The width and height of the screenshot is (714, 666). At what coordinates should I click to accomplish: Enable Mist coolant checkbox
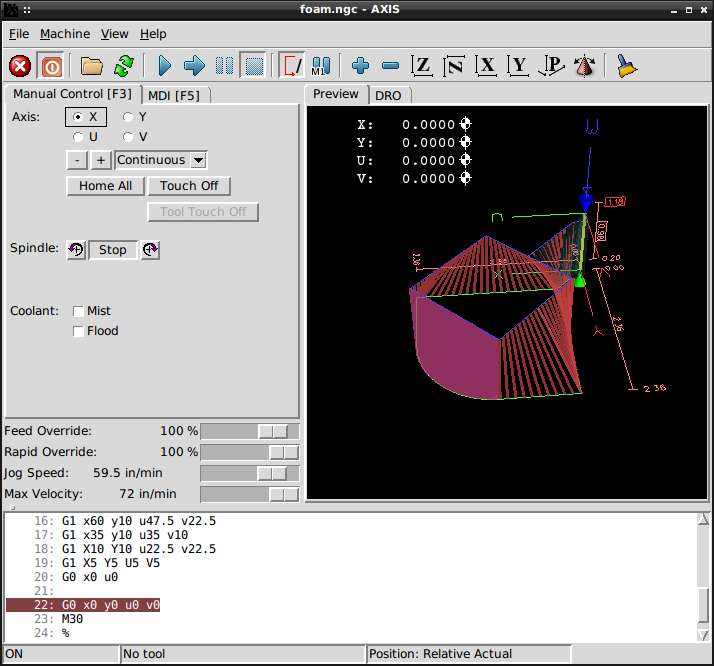(79, 311)
